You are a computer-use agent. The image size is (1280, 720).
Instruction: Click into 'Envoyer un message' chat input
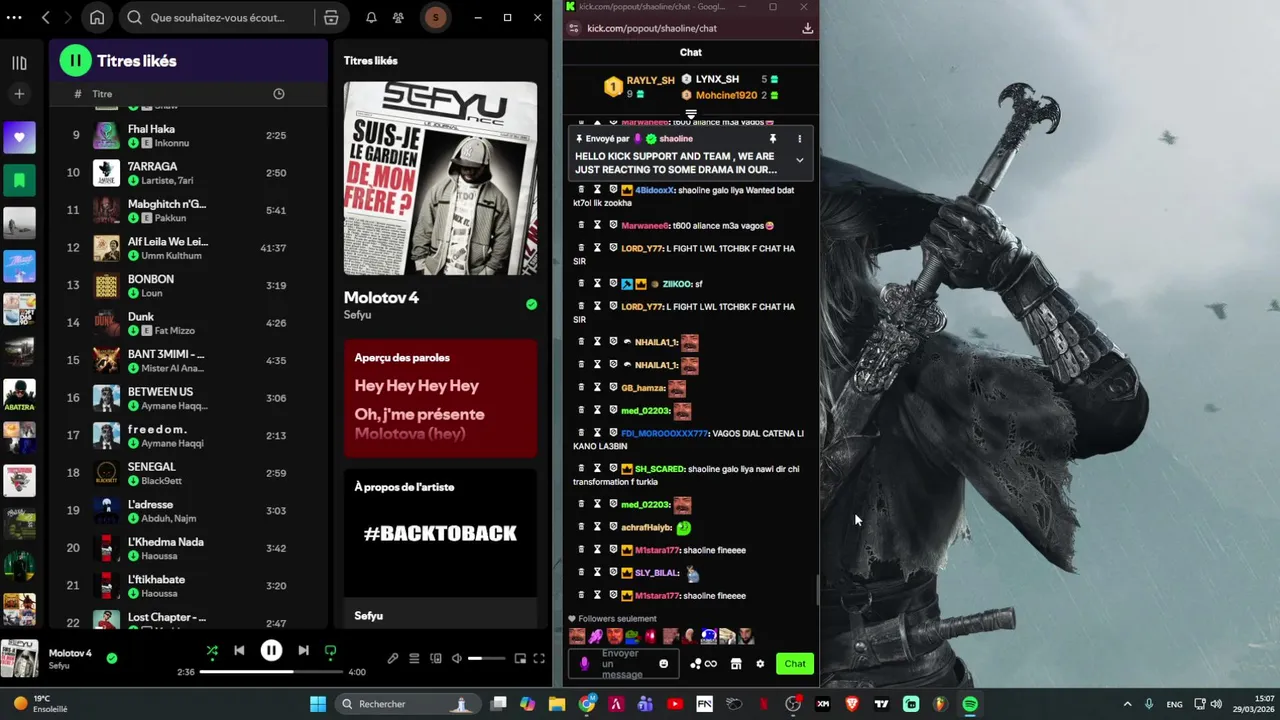tap(625, 663)
